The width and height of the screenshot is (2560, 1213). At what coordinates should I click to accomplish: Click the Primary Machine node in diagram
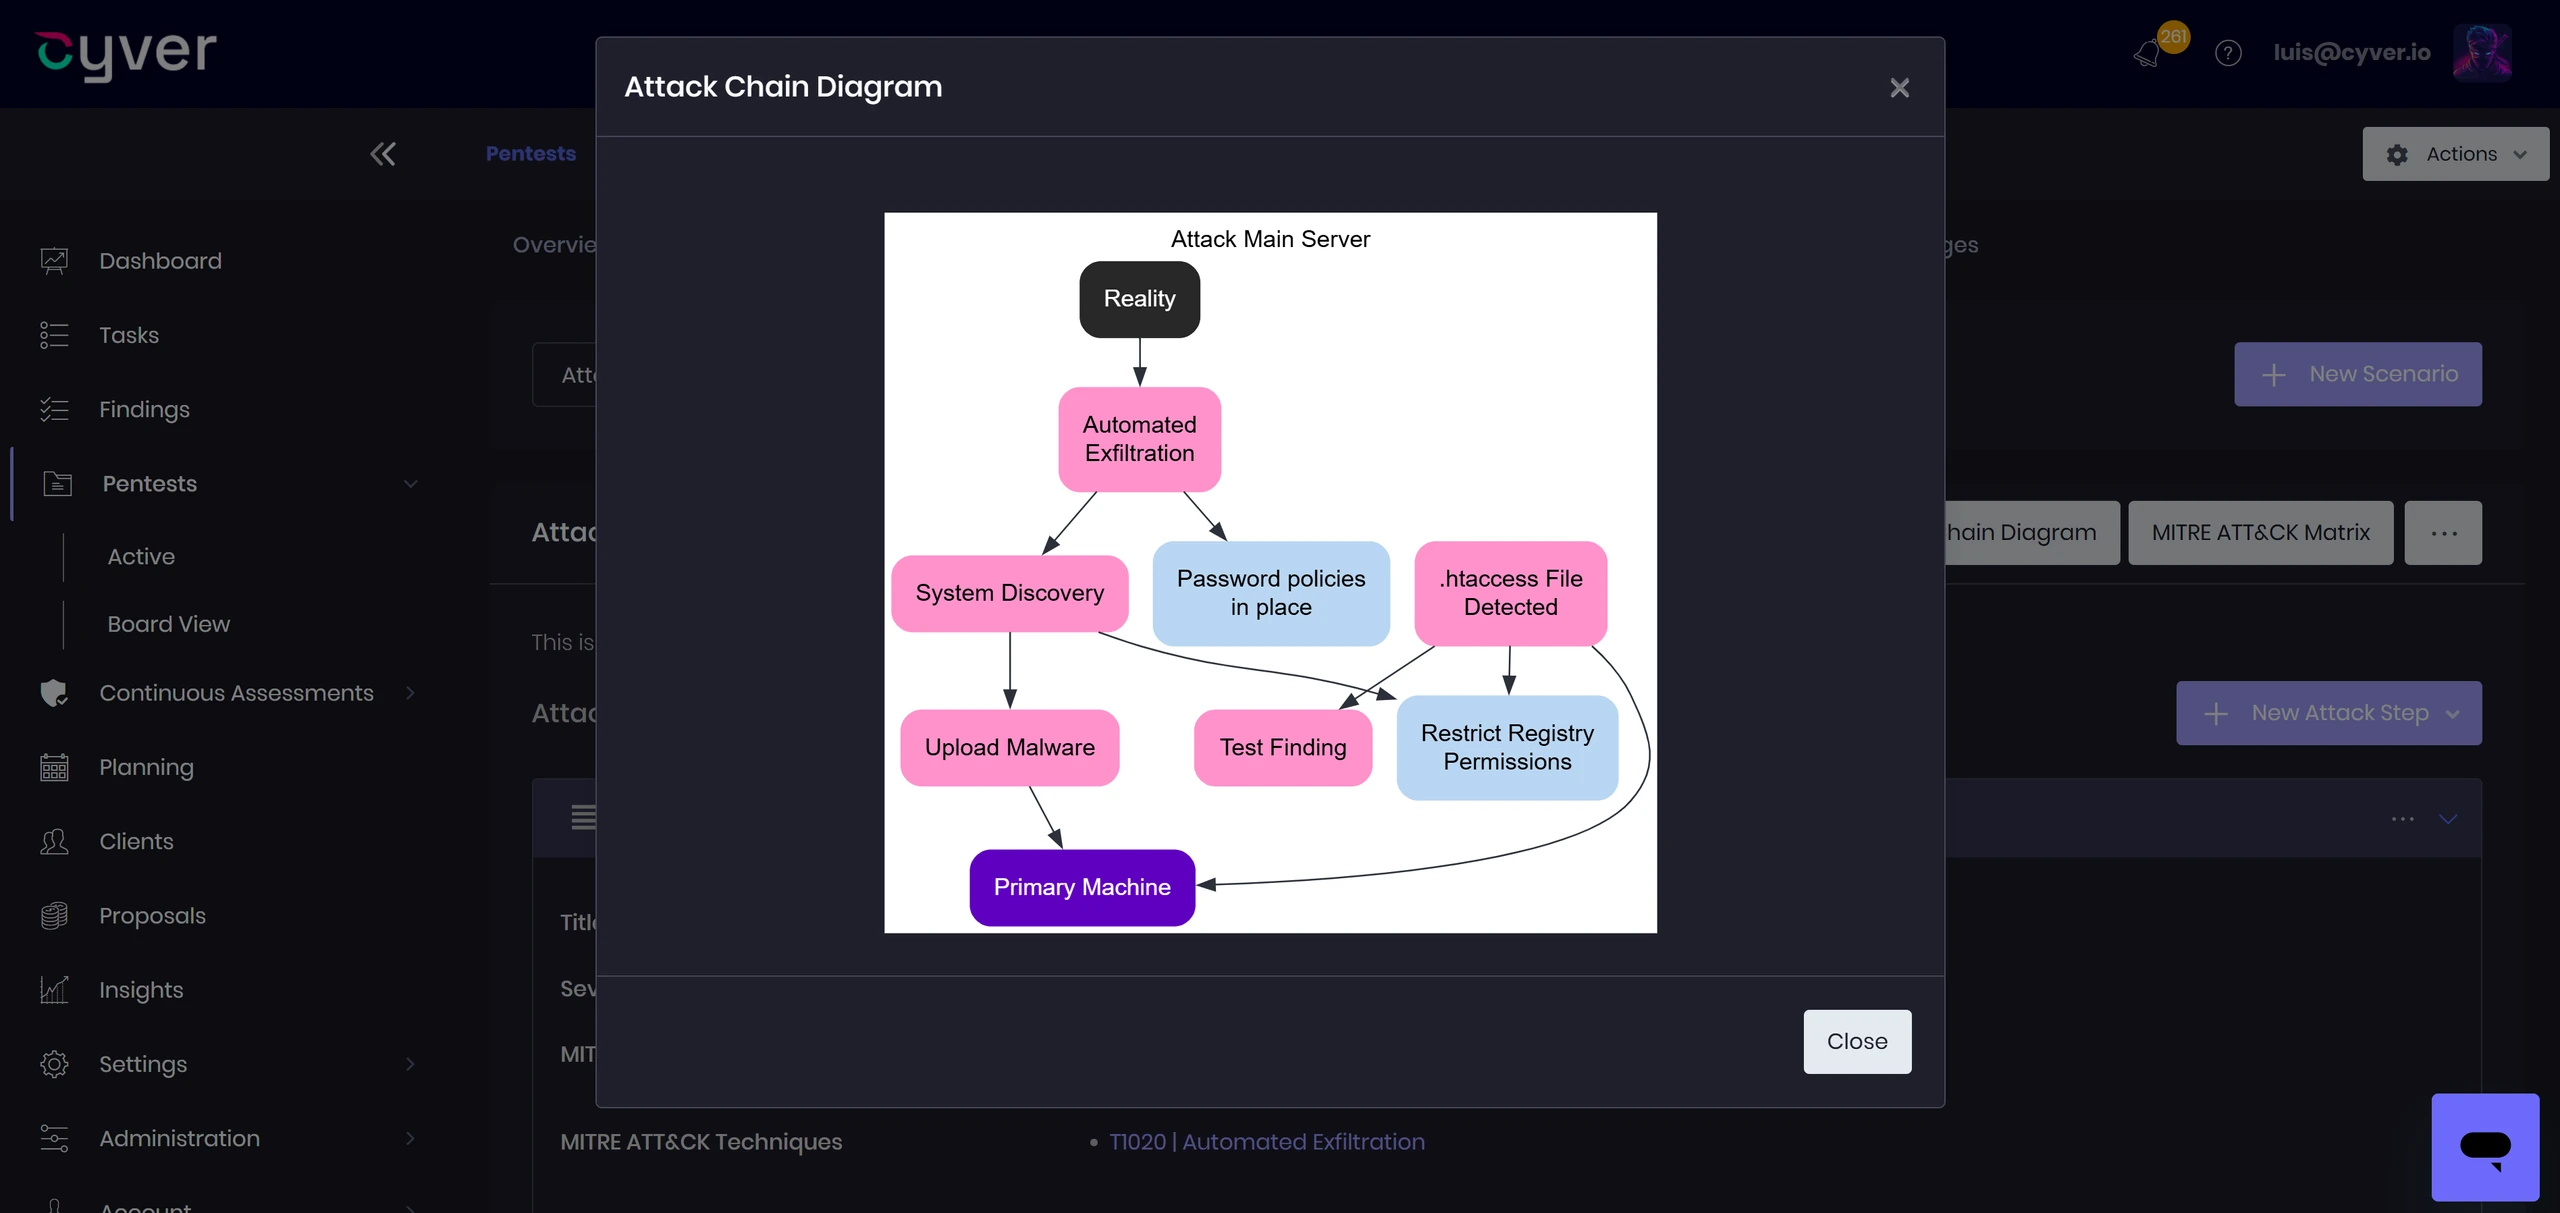1082,887
